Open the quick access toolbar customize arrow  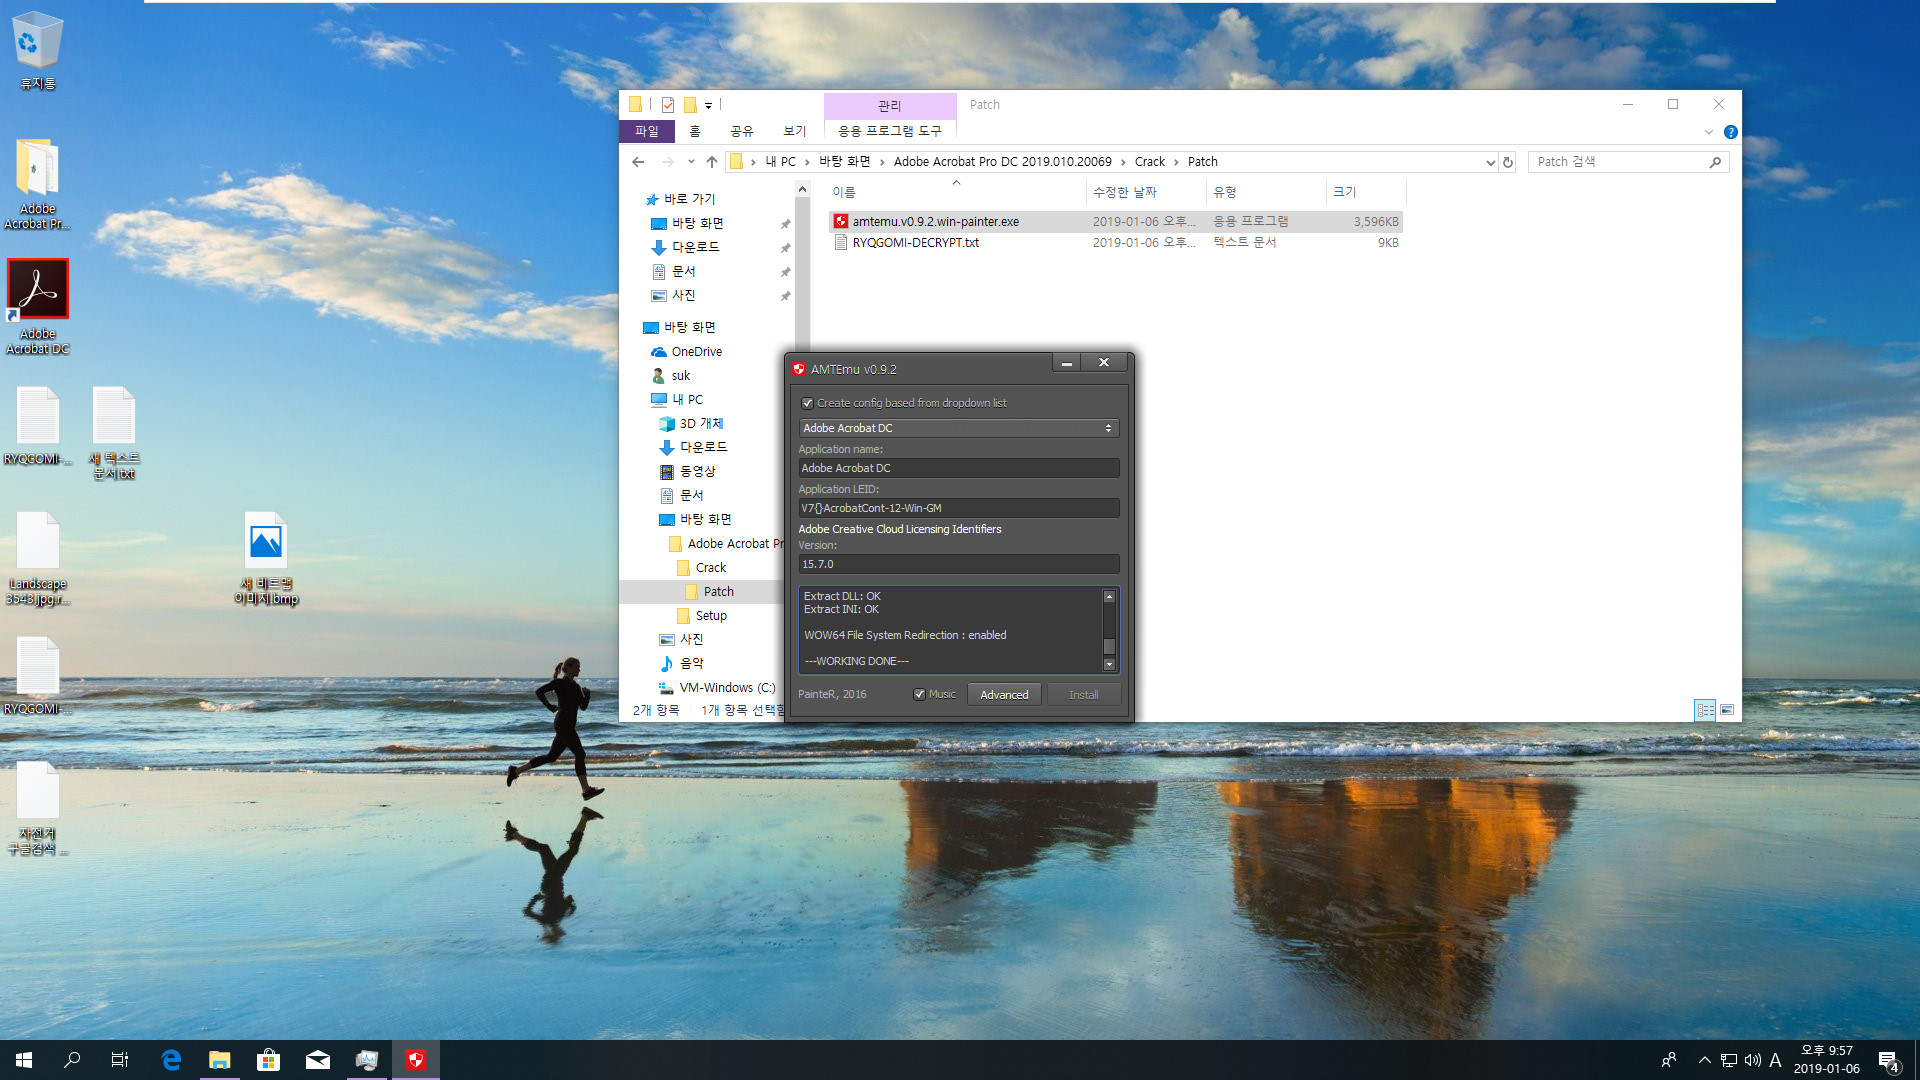[708, 105]
